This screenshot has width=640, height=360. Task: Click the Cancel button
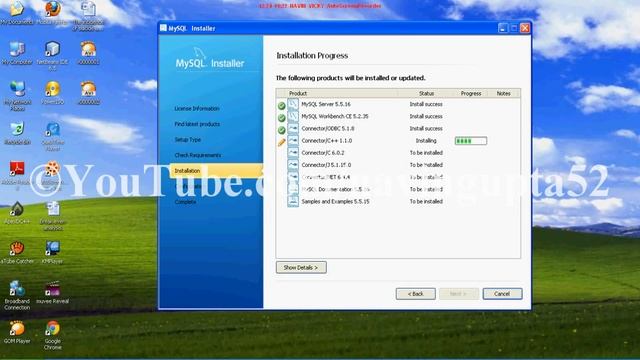[502, 294]
